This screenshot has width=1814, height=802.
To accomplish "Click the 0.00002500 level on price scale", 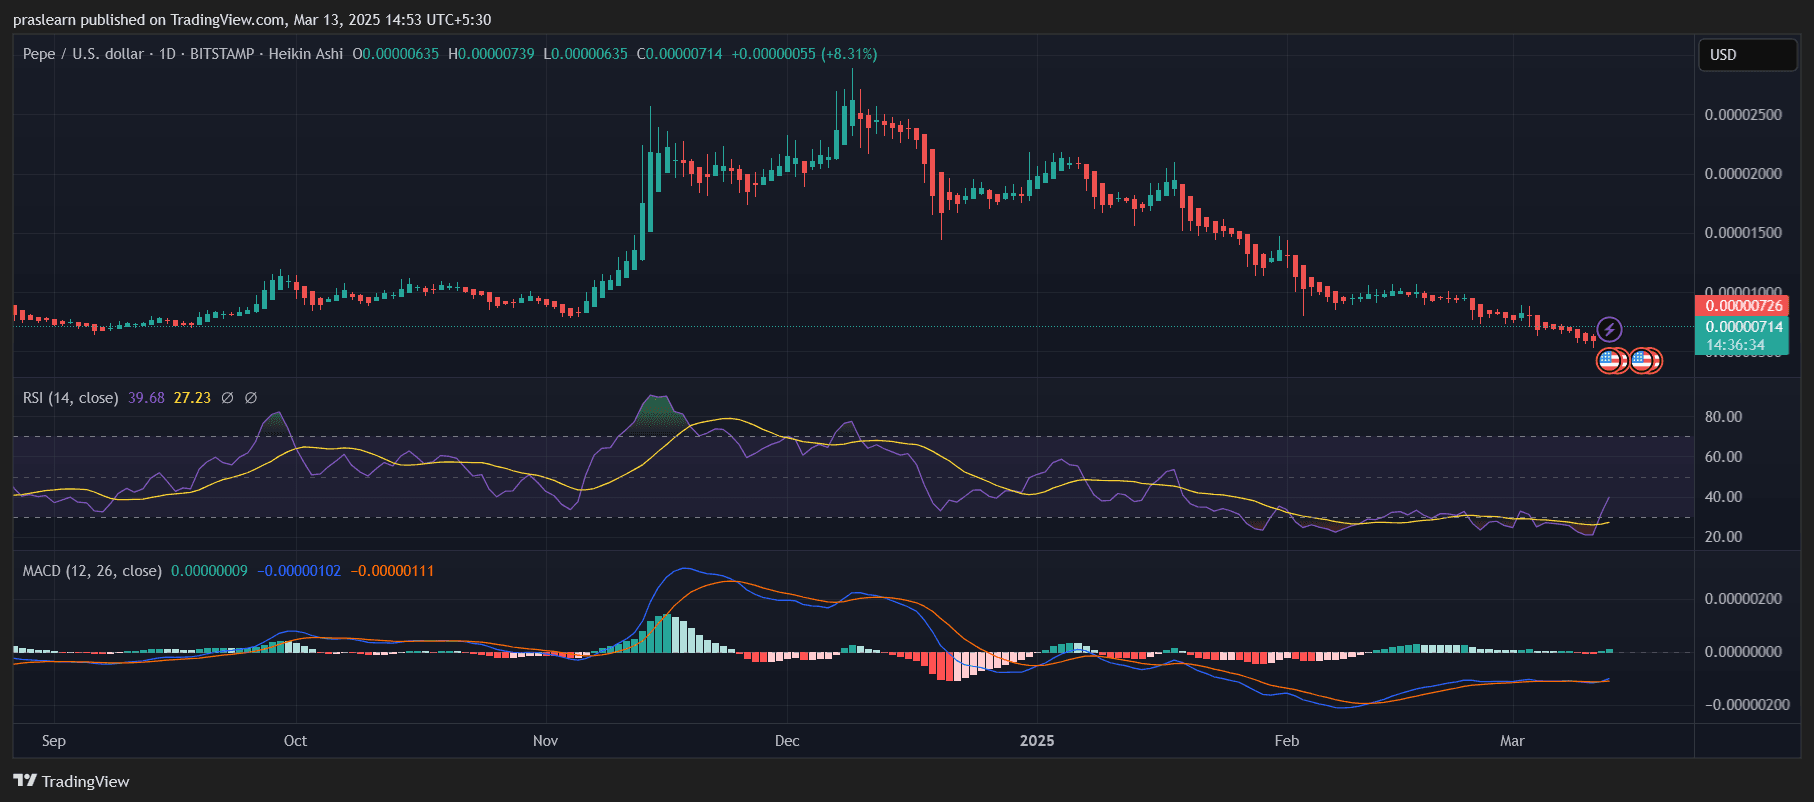I will 1743,115.
